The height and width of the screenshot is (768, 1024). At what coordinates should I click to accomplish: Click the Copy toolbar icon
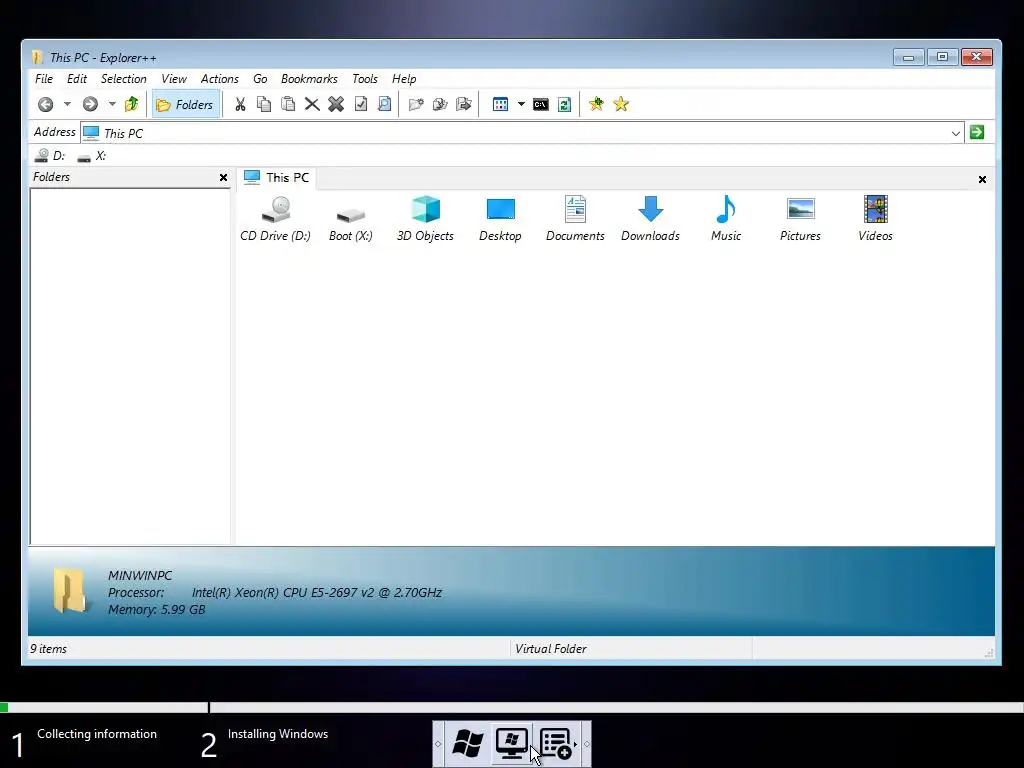point(264,104)
